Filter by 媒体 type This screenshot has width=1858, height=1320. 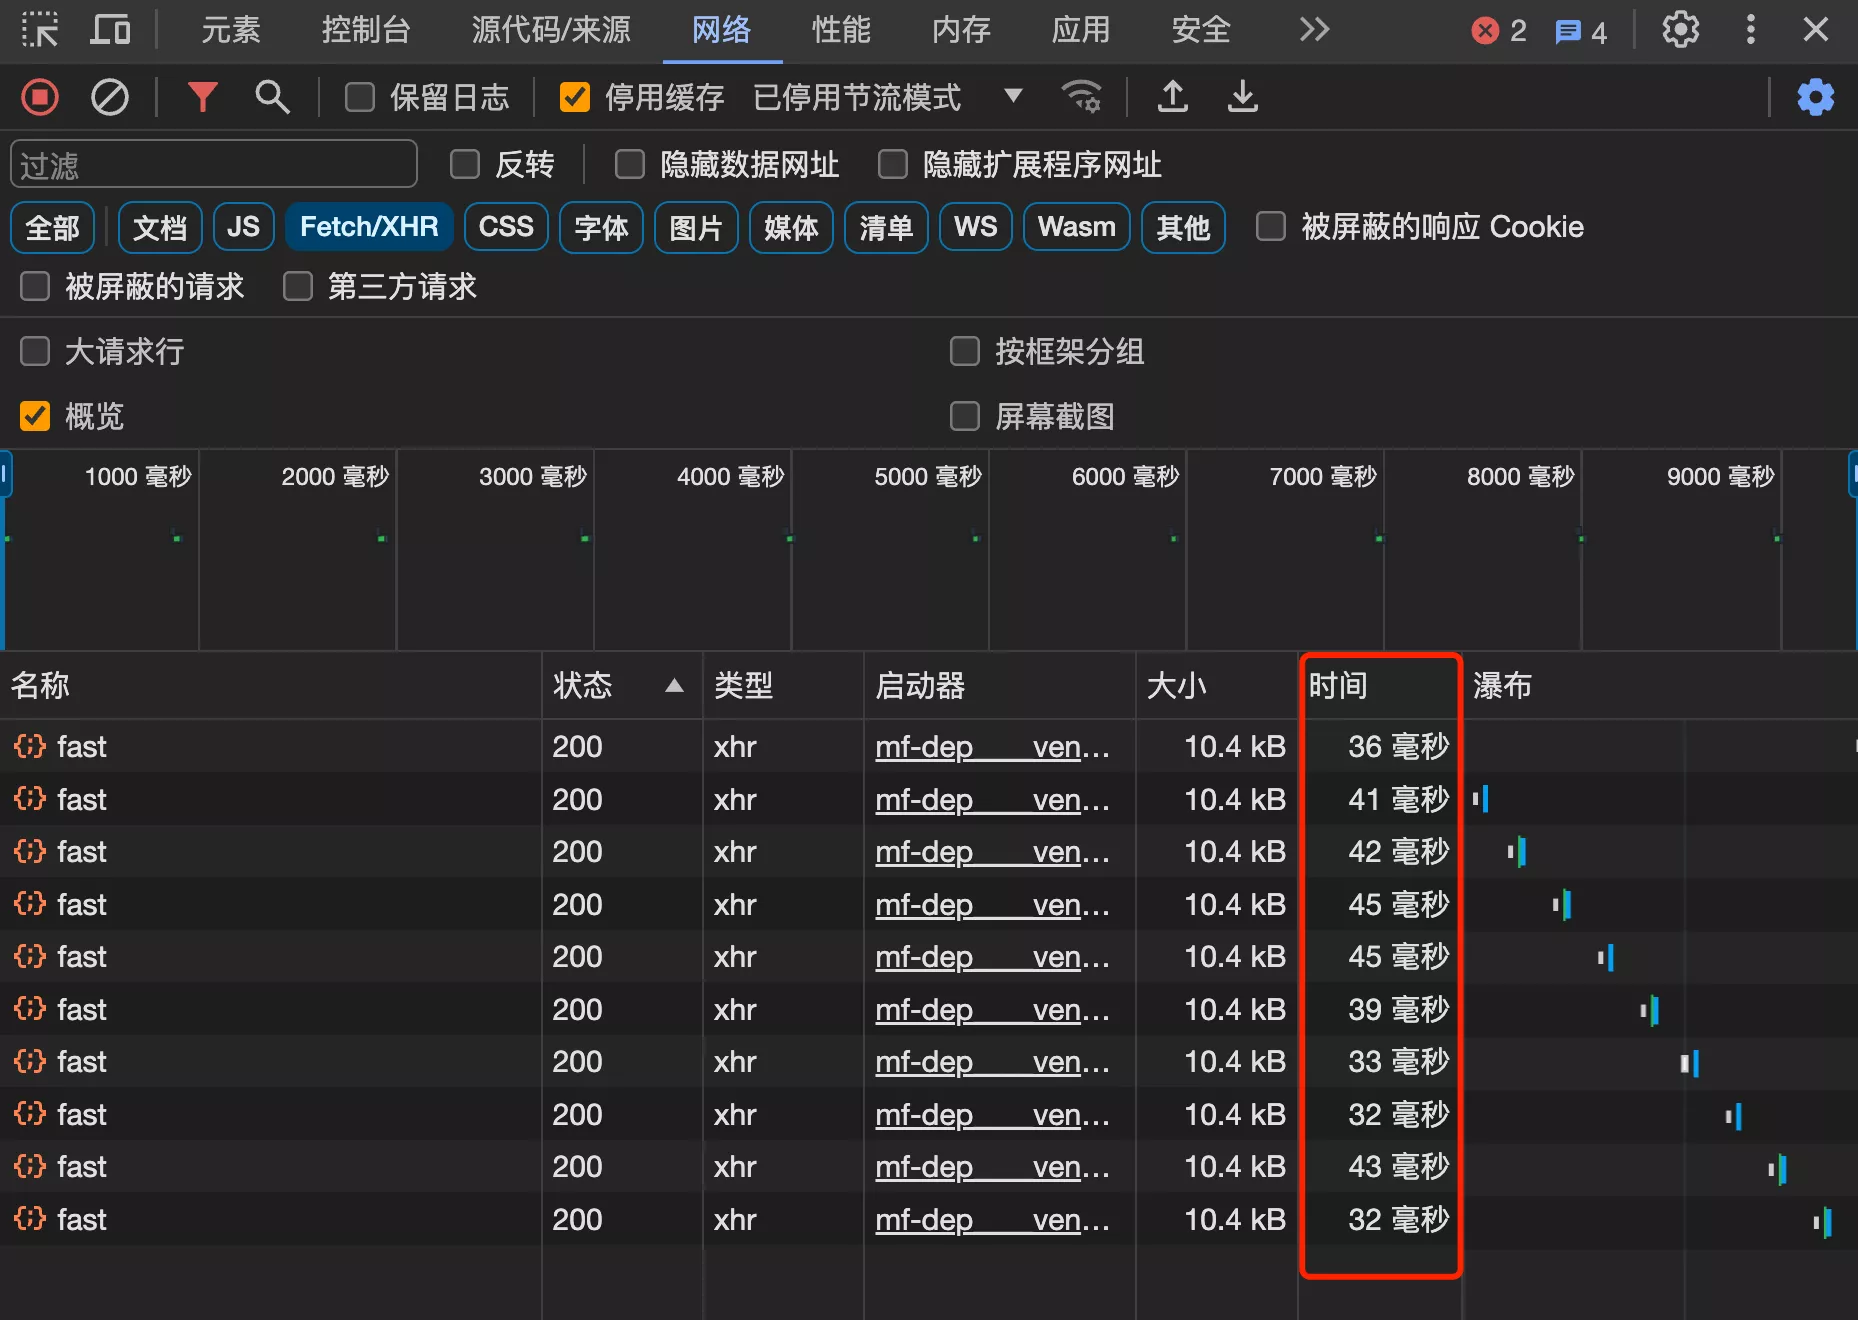tap(791, 227)
